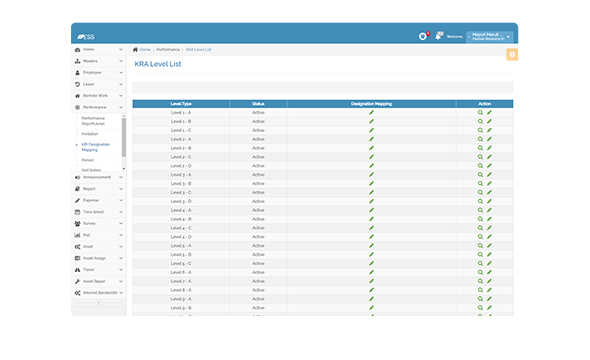Open the Survey sidebar menu
Viewport: 590px width, 360px height.
[99, 223]
